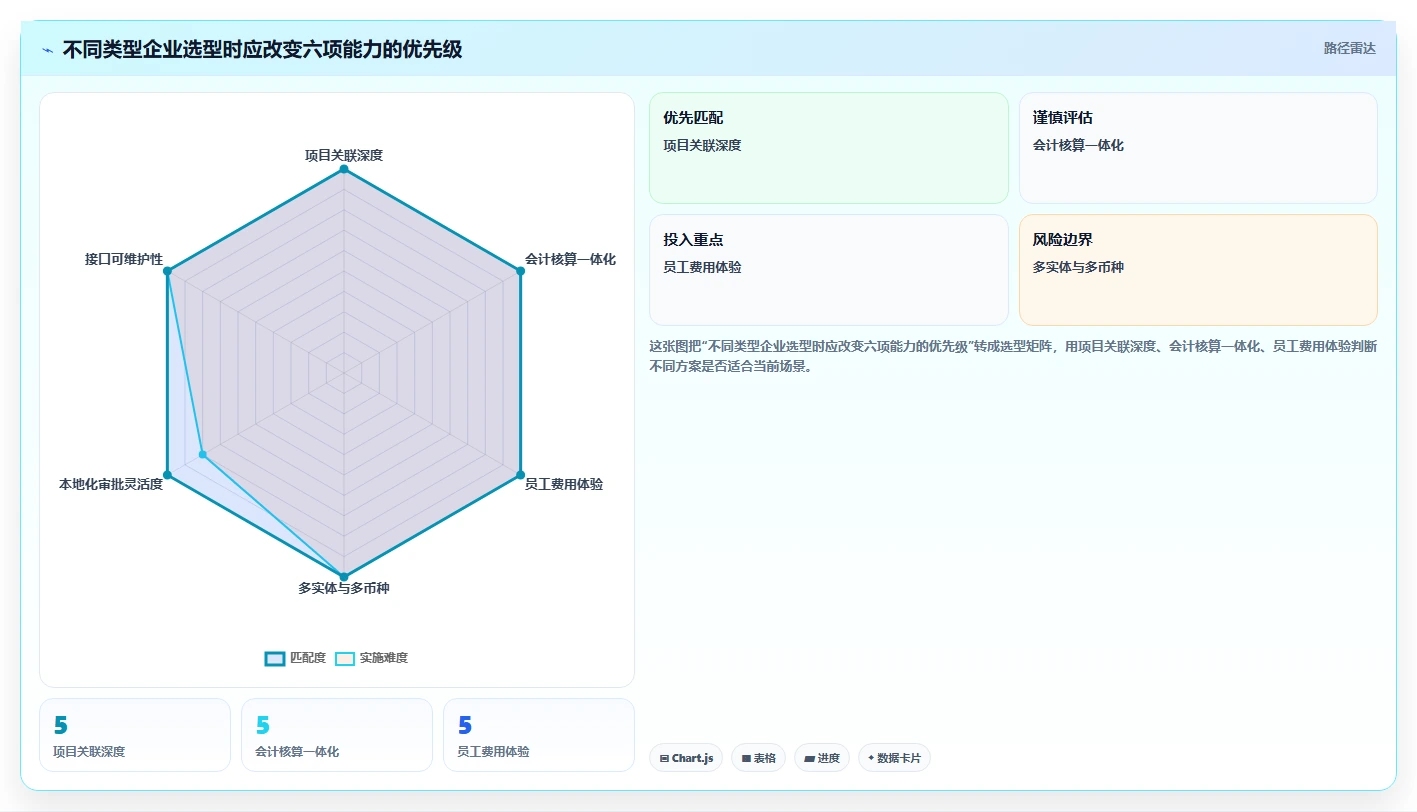1417x812 pixels.
Task: Select the 数据卡片 tag chip
Action: [894, 758]
